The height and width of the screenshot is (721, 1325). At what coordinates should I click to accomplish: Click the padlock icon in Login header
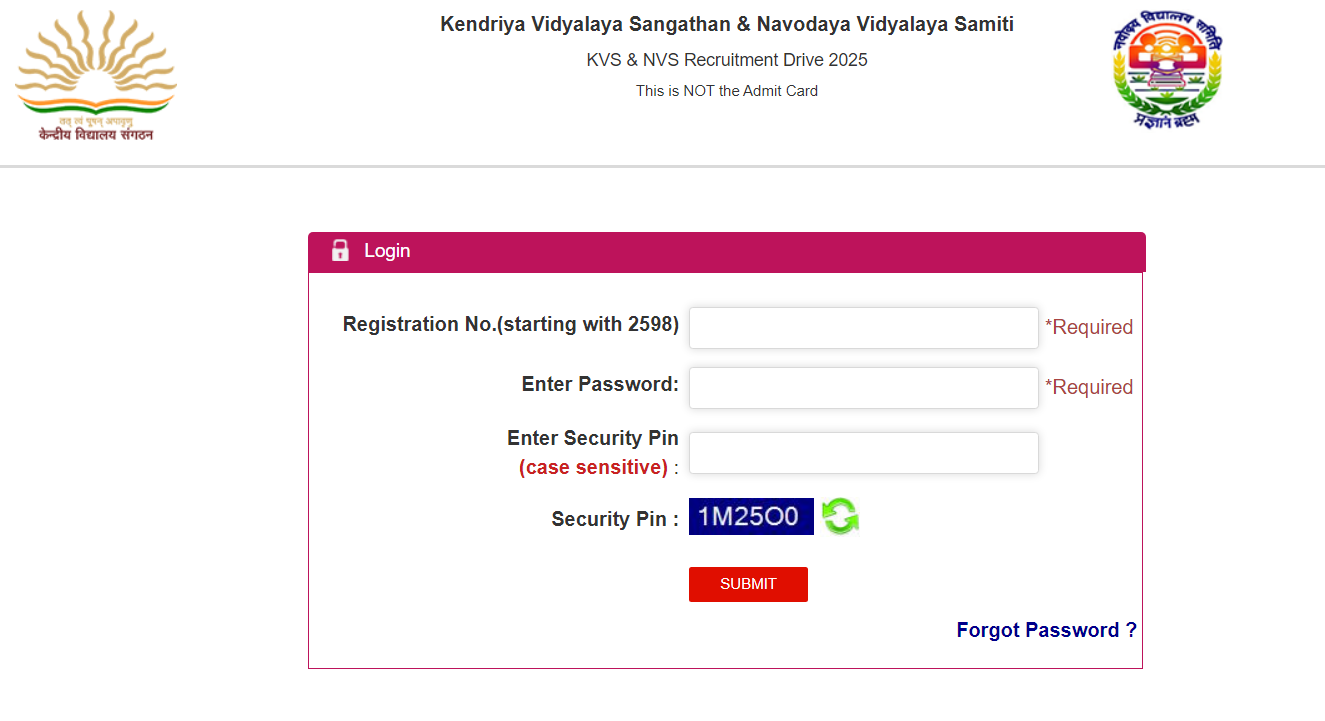(x=340, y=251)
